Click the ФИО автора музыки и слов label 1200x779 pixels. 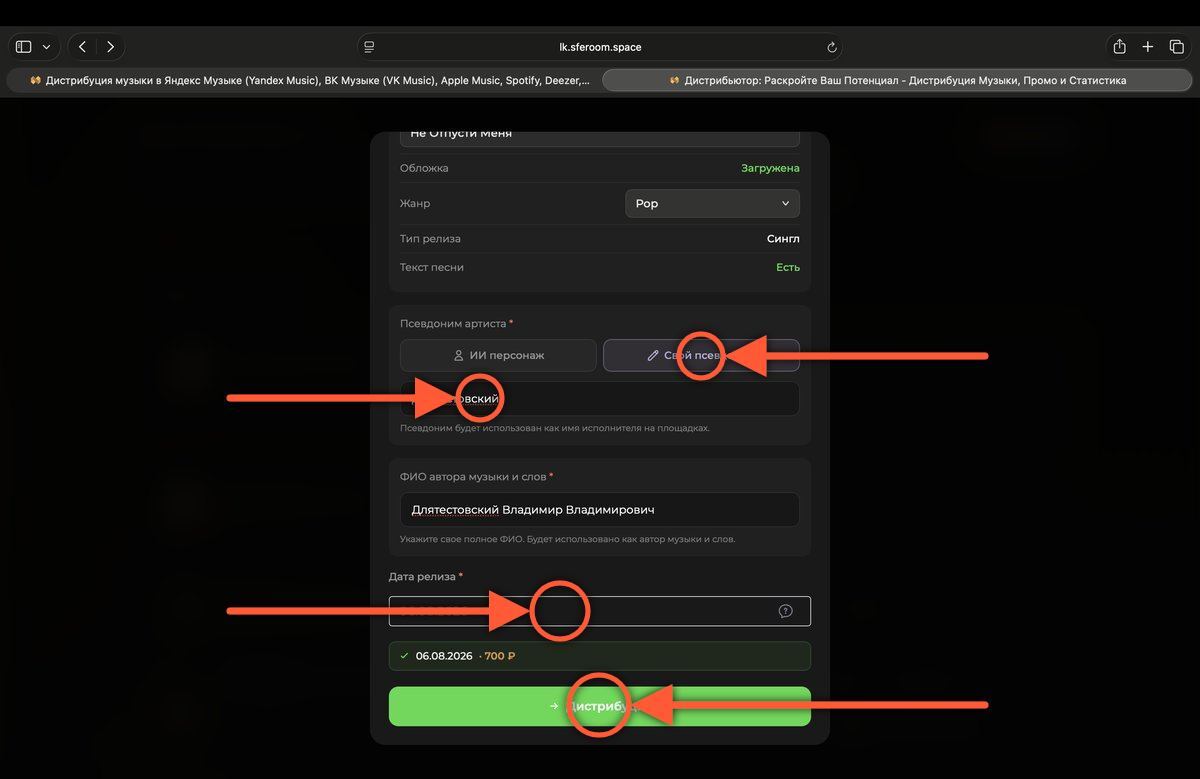(x=477, y=477)
